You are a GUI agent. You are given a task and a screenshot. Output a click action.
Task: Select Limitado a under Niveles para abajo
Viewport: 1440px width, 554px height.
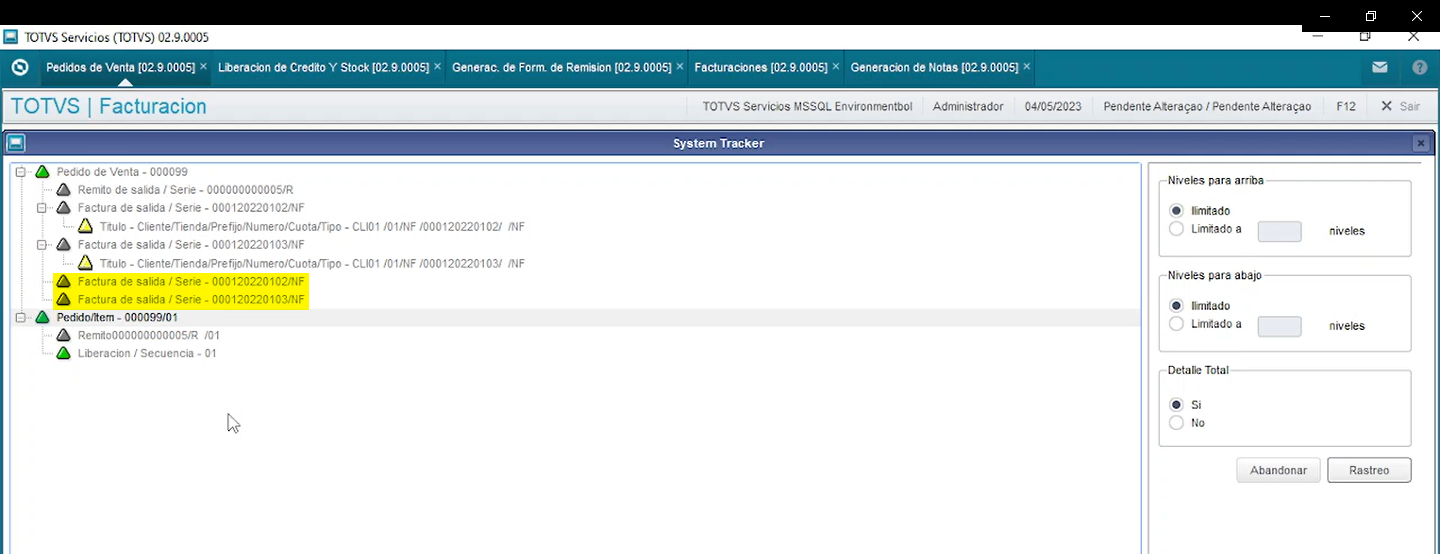(1176, 324)
